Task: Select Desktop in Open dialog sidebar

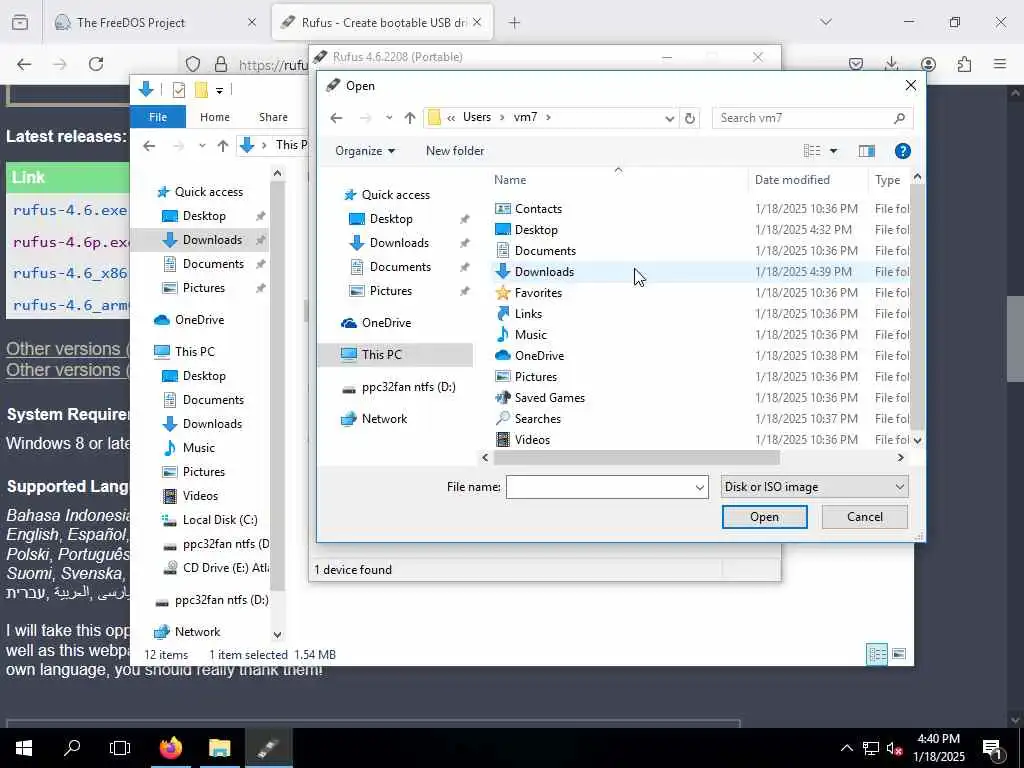Action: tap(381, 219)
